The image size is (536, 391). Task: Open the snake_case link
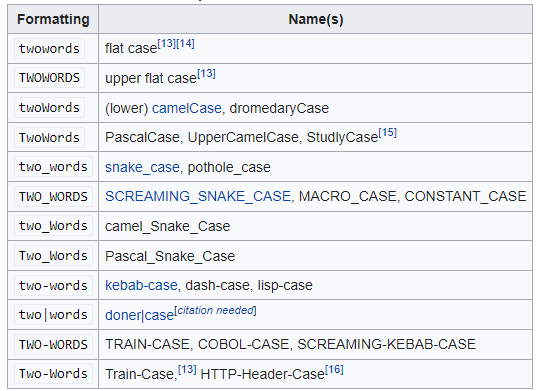142,167
